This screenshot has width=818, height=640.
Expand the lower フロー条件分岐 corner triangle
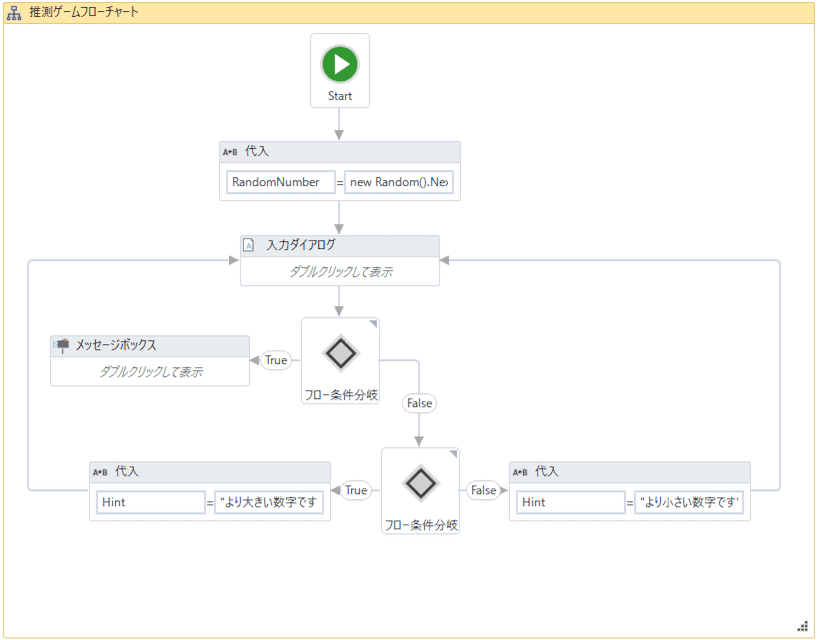453,454
